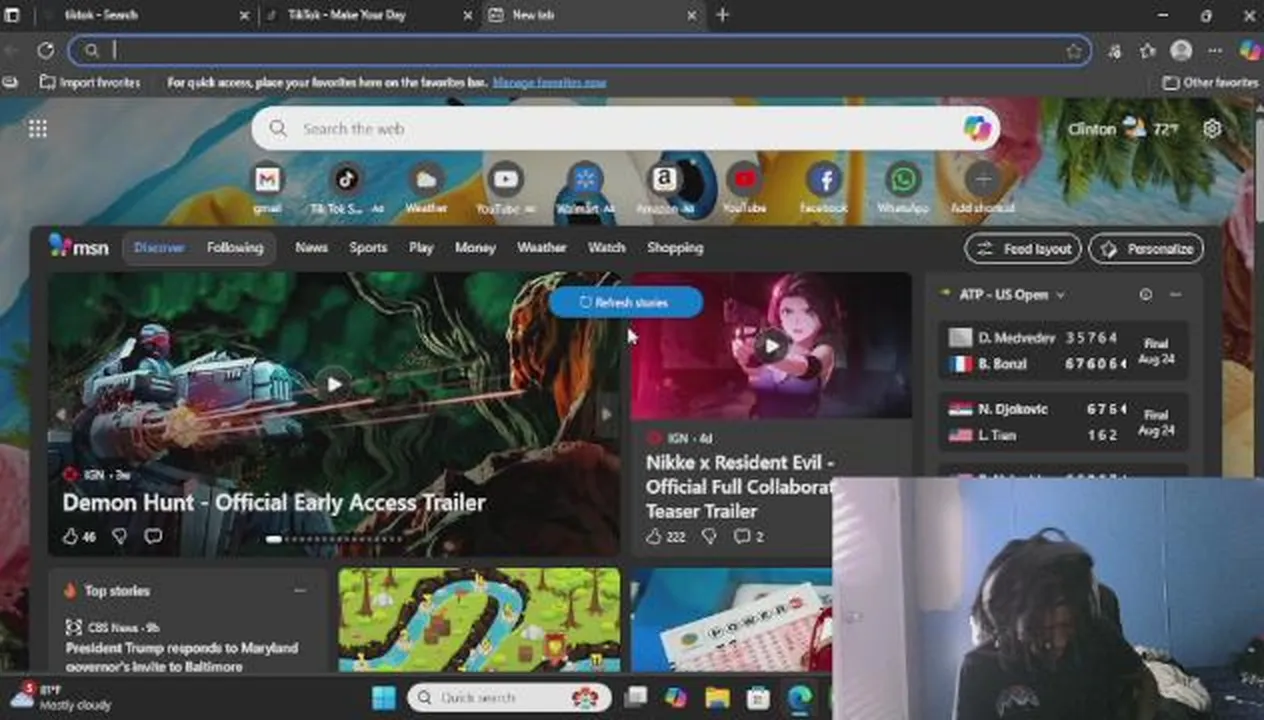Open the tab actions menu icon

(x=12, y=15)
